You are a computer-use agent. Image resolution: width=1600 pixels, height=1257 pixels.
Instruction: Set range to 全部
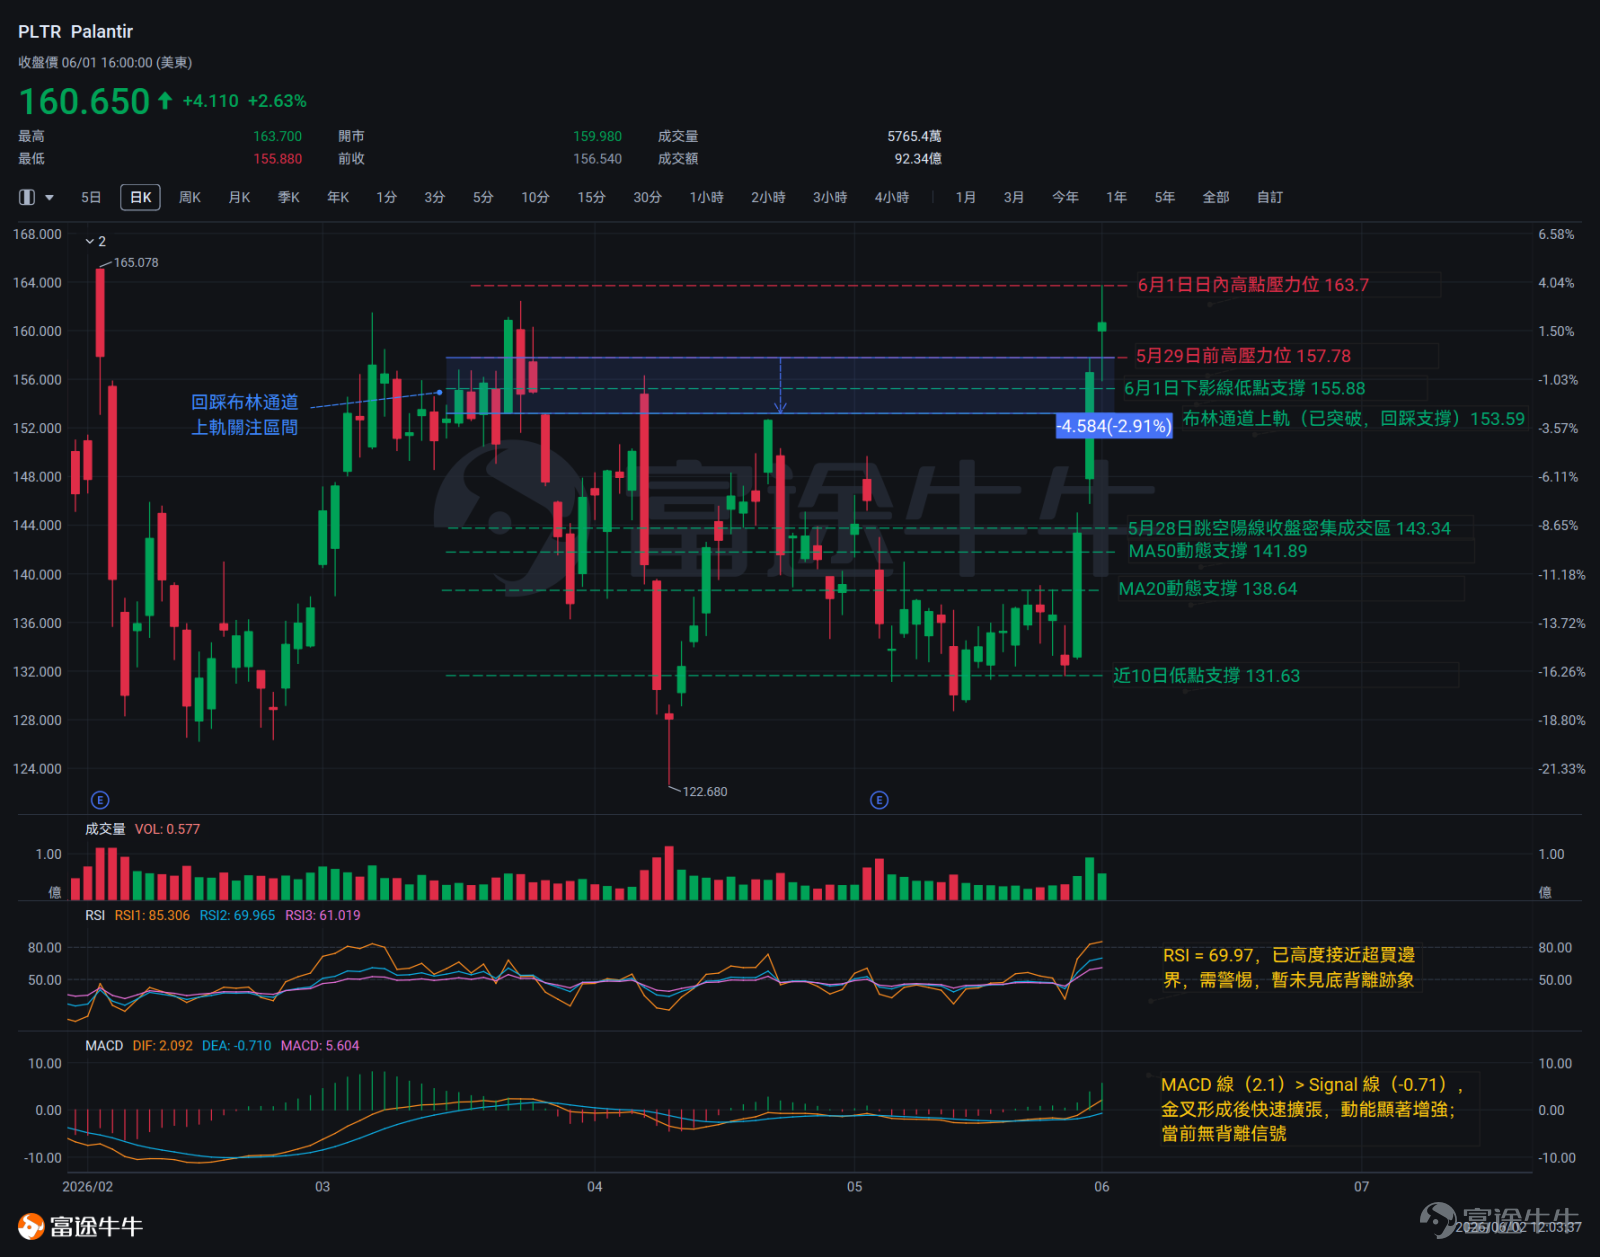[x=1216, y=197]
